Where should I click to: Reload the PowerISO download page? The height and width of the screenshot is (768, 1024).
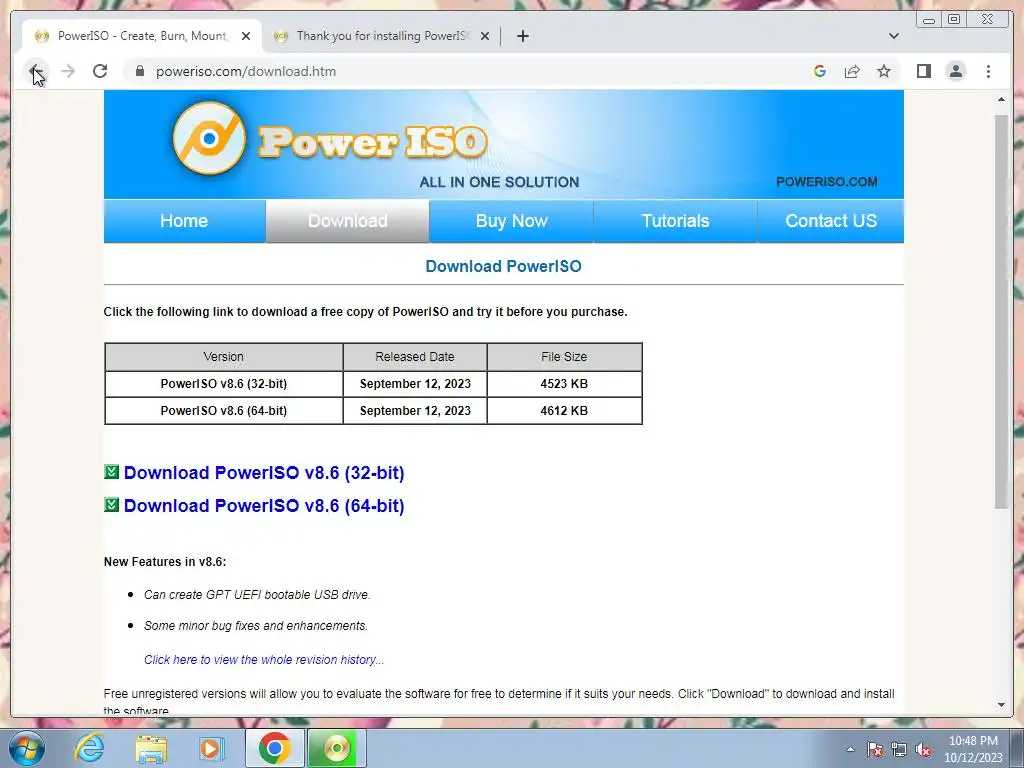coord(100,71)
